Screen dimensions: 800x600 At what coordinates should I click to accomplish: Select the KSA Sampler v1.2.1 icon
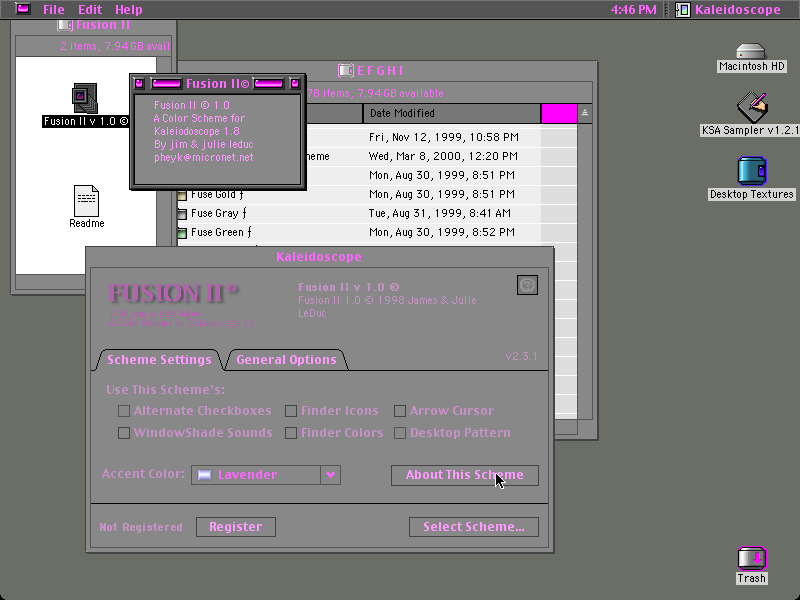coord(752,107)
